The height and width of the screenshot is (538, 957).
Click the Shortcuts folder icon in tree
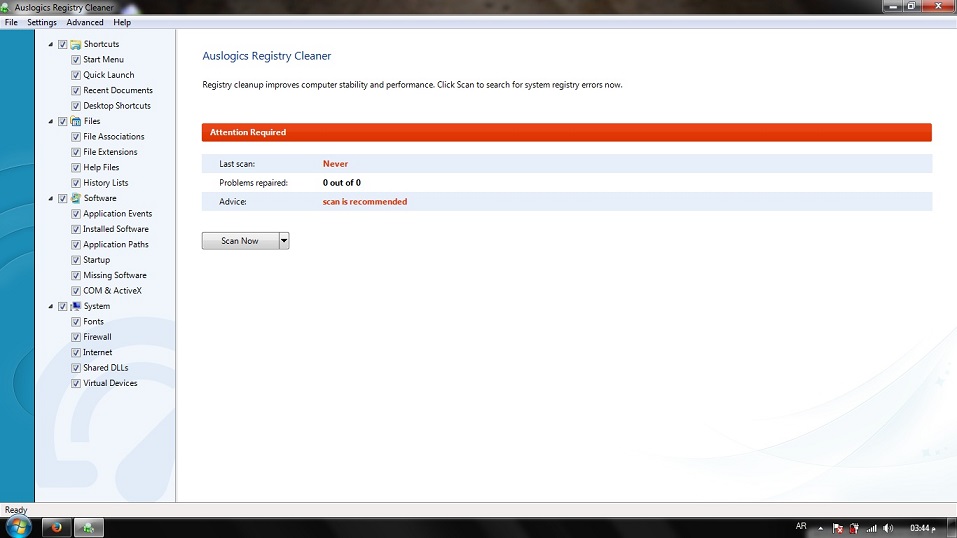76,44
